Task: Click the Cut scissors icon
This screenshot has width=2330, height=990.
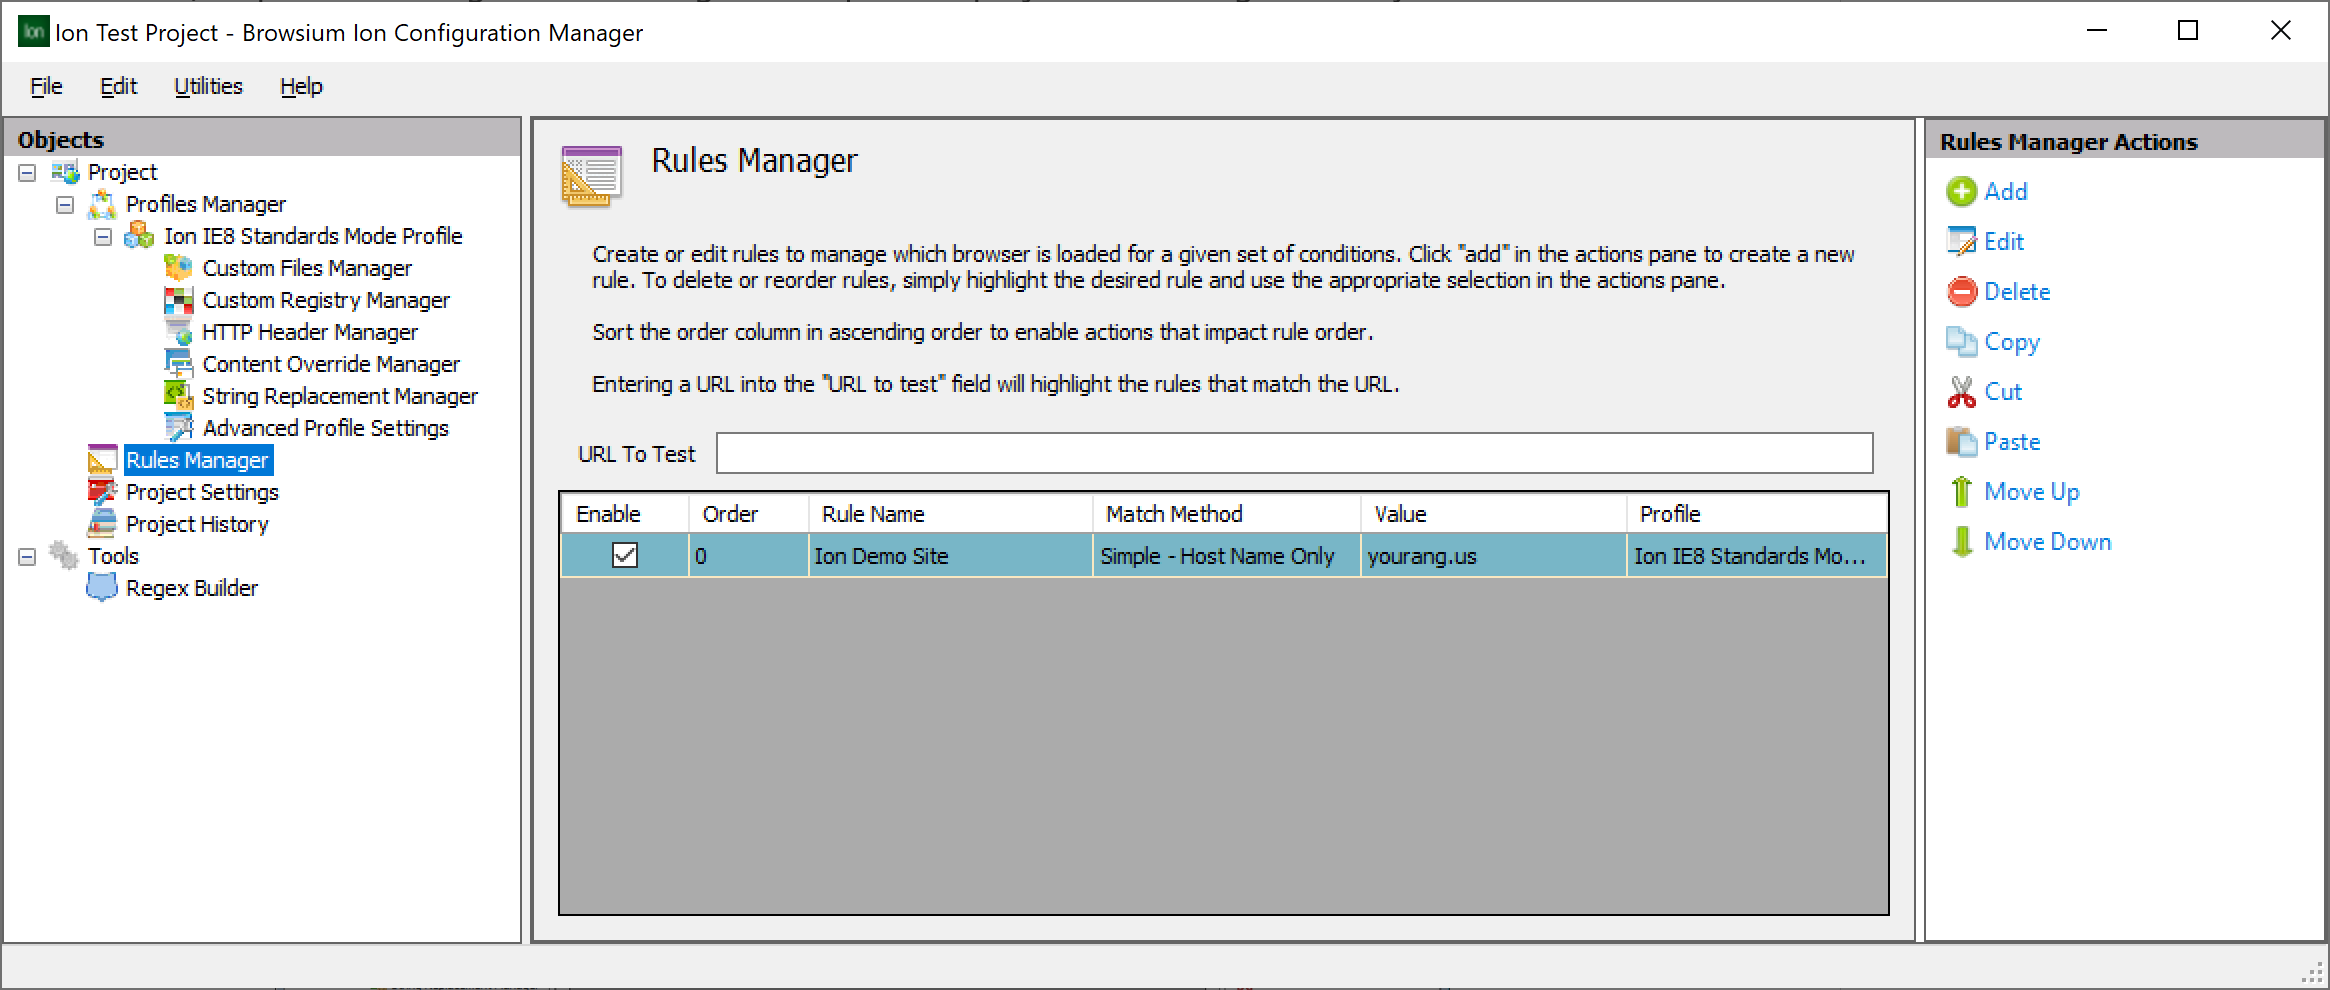Action: tap(1963, 391)
